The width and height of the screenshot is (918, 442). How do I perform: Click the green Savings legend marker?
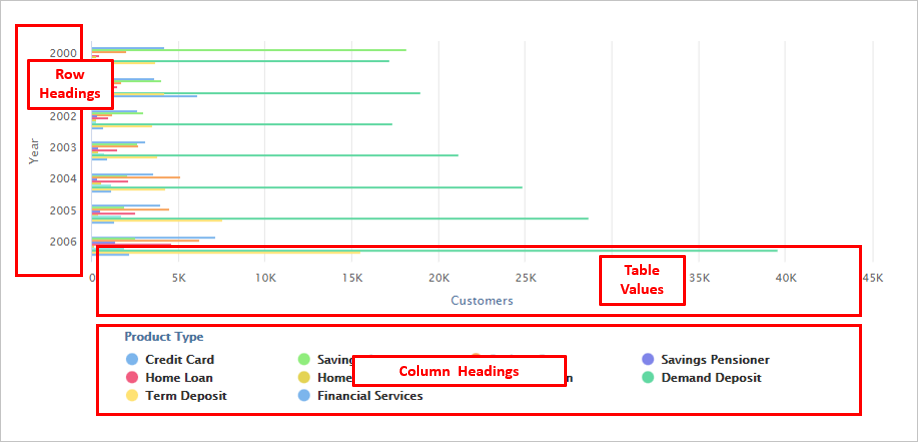click(304, 360)
